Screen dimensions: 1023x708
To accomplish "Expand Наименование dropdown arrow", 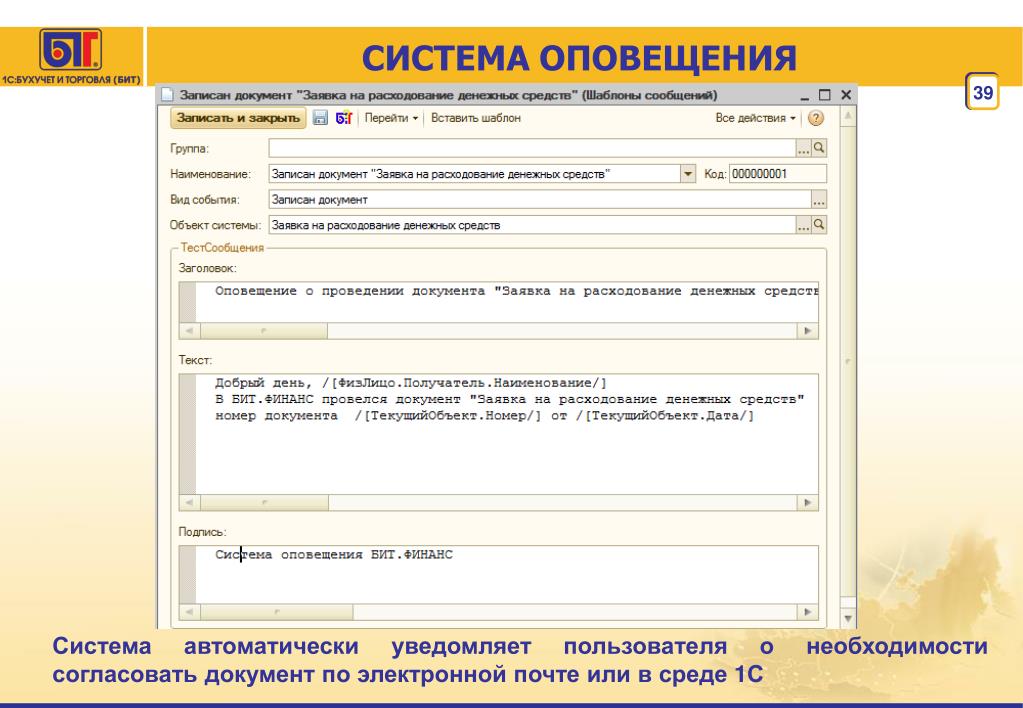I will (x=688, y=174).
